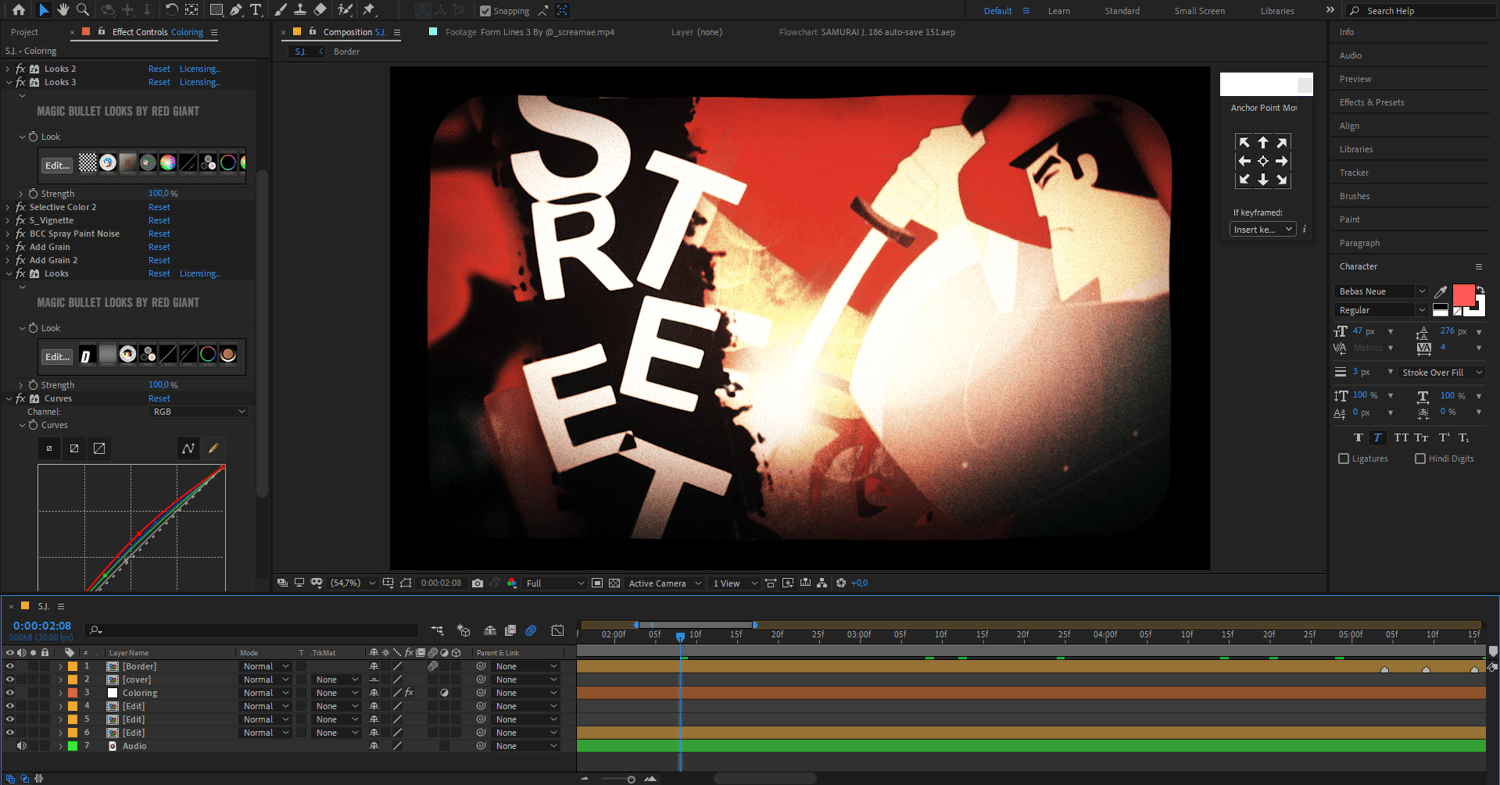Toggle the Snapping checkbox

485,11
